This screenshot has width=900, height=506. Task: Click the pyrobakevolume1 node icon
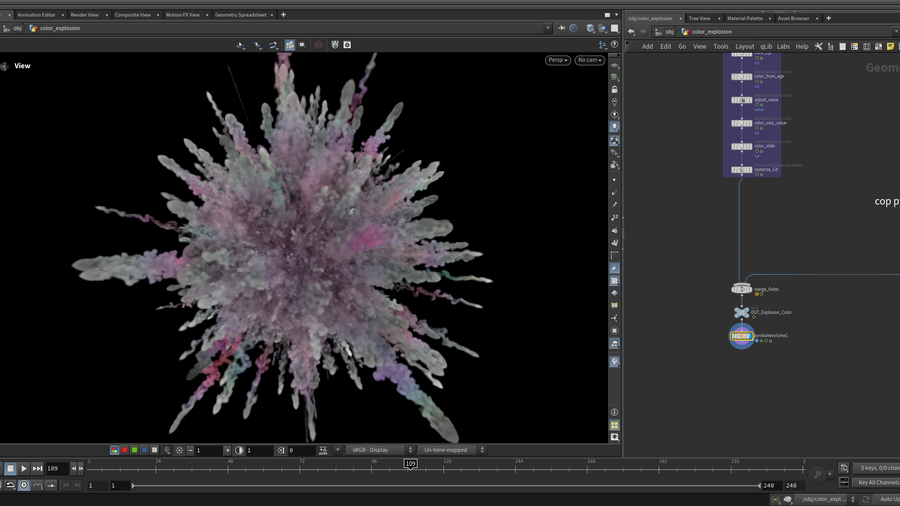741,336
